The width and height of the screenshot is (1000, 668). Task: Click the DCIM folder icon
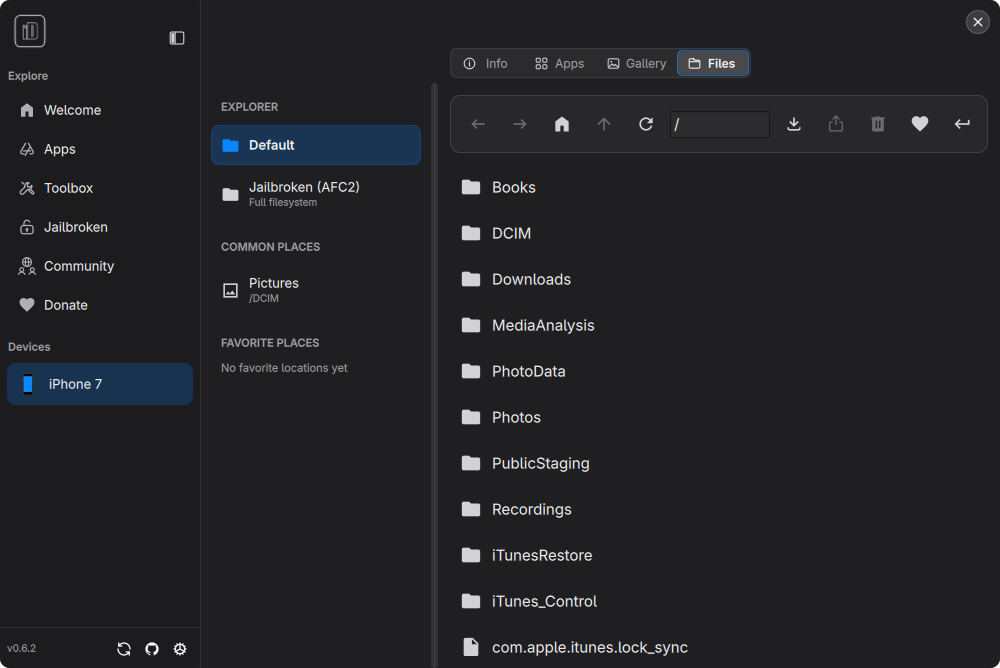(471, 233)
